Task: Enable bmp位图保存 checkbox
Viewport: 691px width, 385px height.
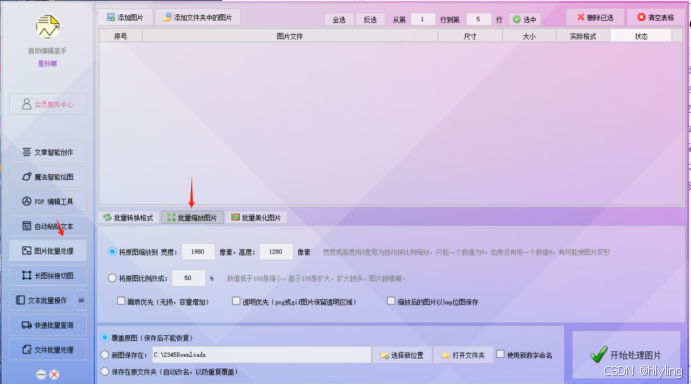Action: pos(391,301)
